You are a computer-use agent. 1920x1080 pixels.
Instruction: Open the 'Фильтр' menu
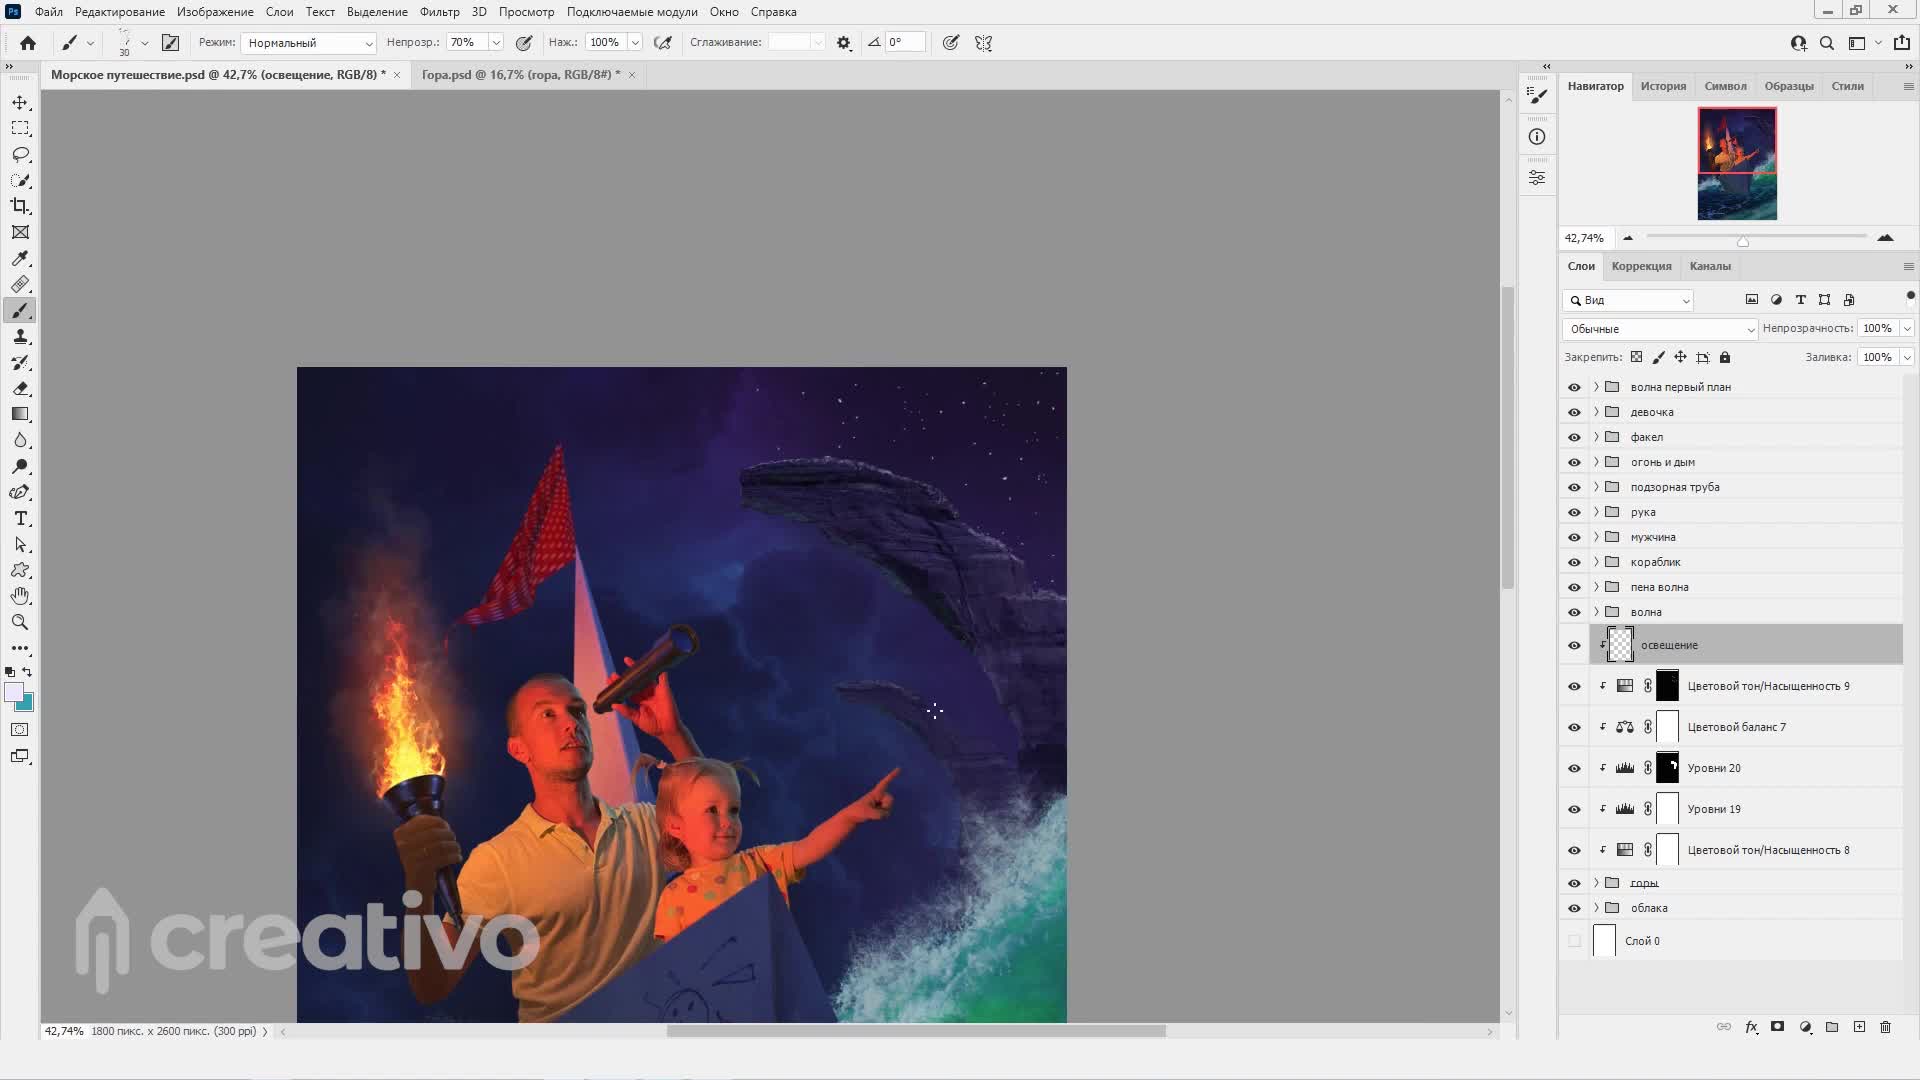point(439,12)
